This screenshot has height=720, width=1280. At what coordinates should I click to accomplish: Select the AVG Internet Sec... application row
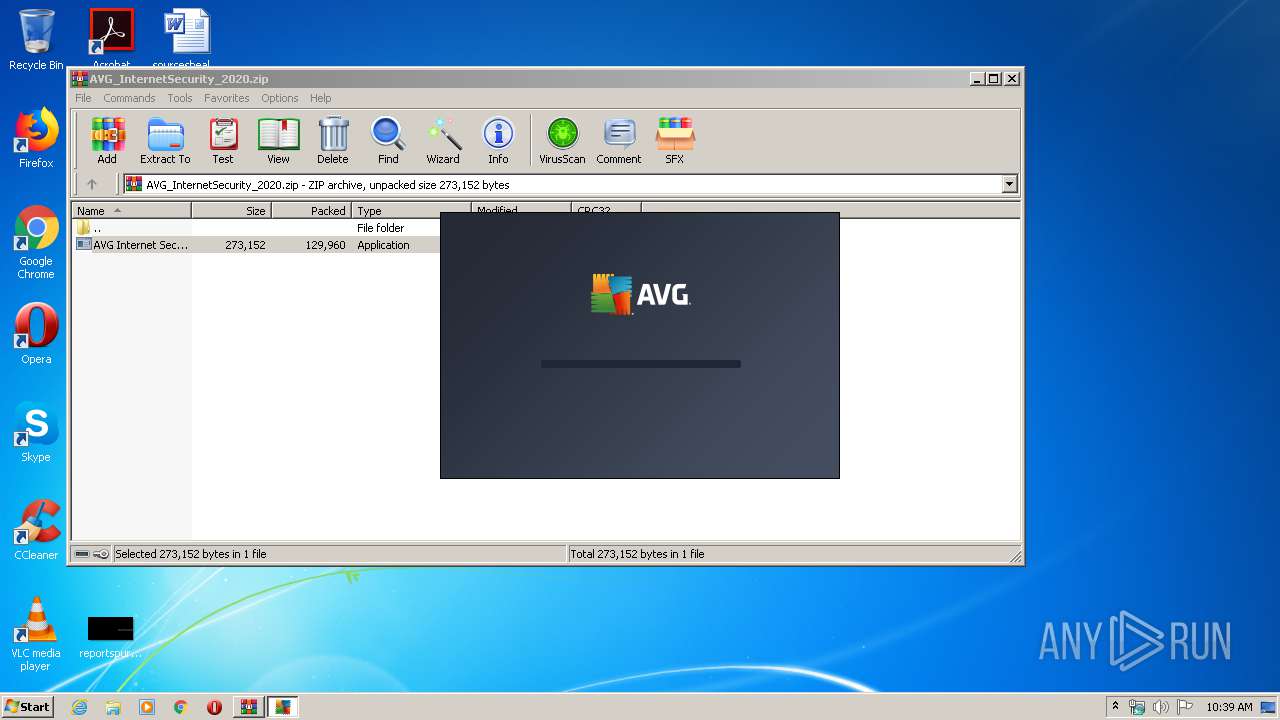pyautogui.click(x=257, y=245)
